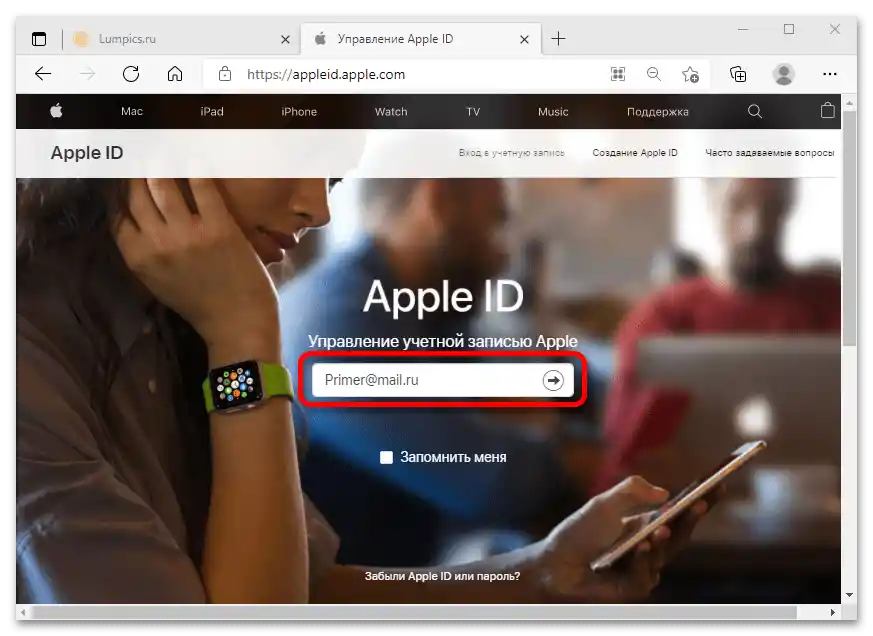Open the browser home page icon
This screenshot has width=873, height=636.
click(175, 74)
